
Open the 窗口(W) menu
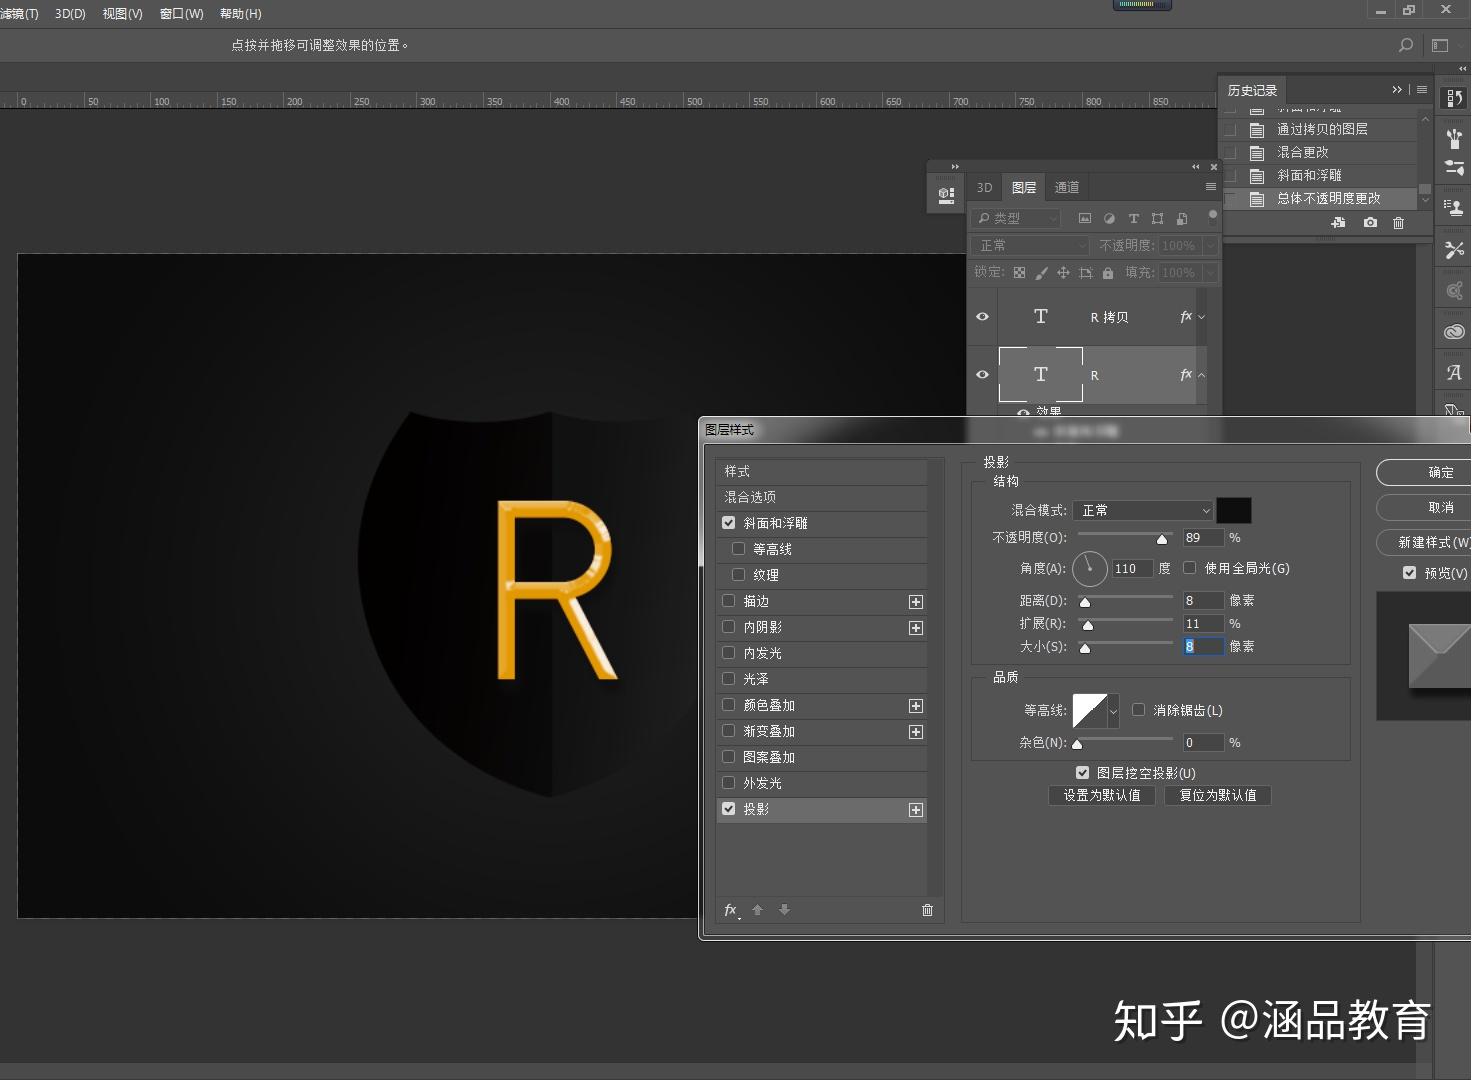[181, 14]
